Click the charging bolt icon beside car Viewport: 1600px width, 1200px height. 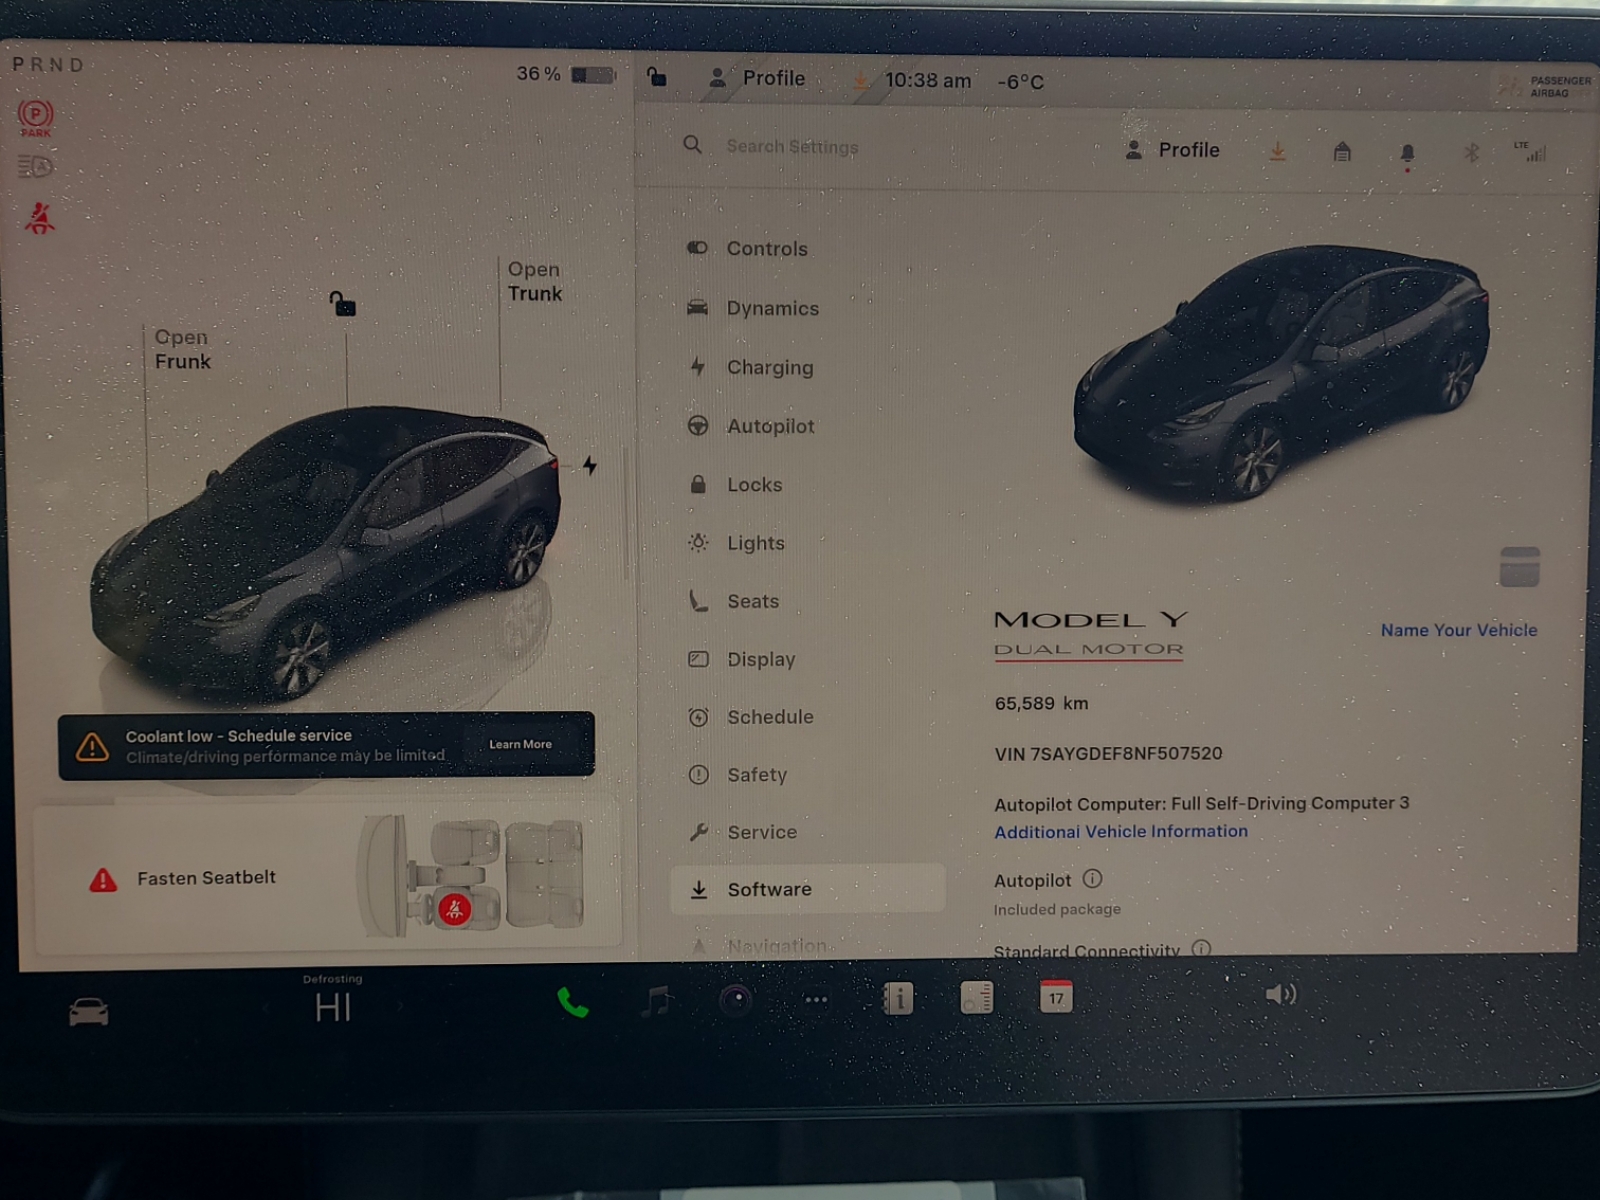590,466
